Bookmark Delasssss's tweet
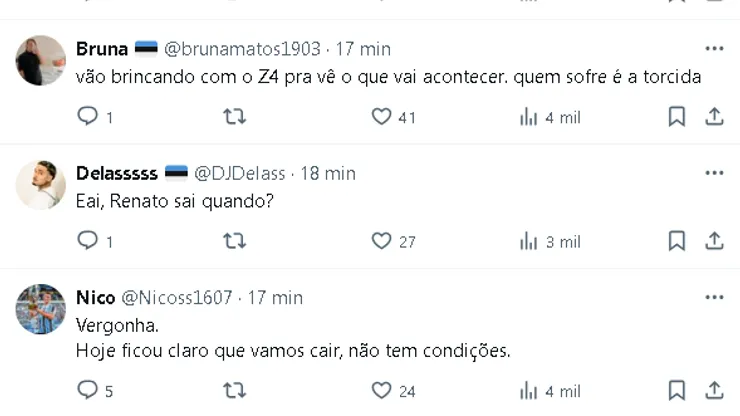The height and width of the screenshot is (416, 740). [677, 241]
